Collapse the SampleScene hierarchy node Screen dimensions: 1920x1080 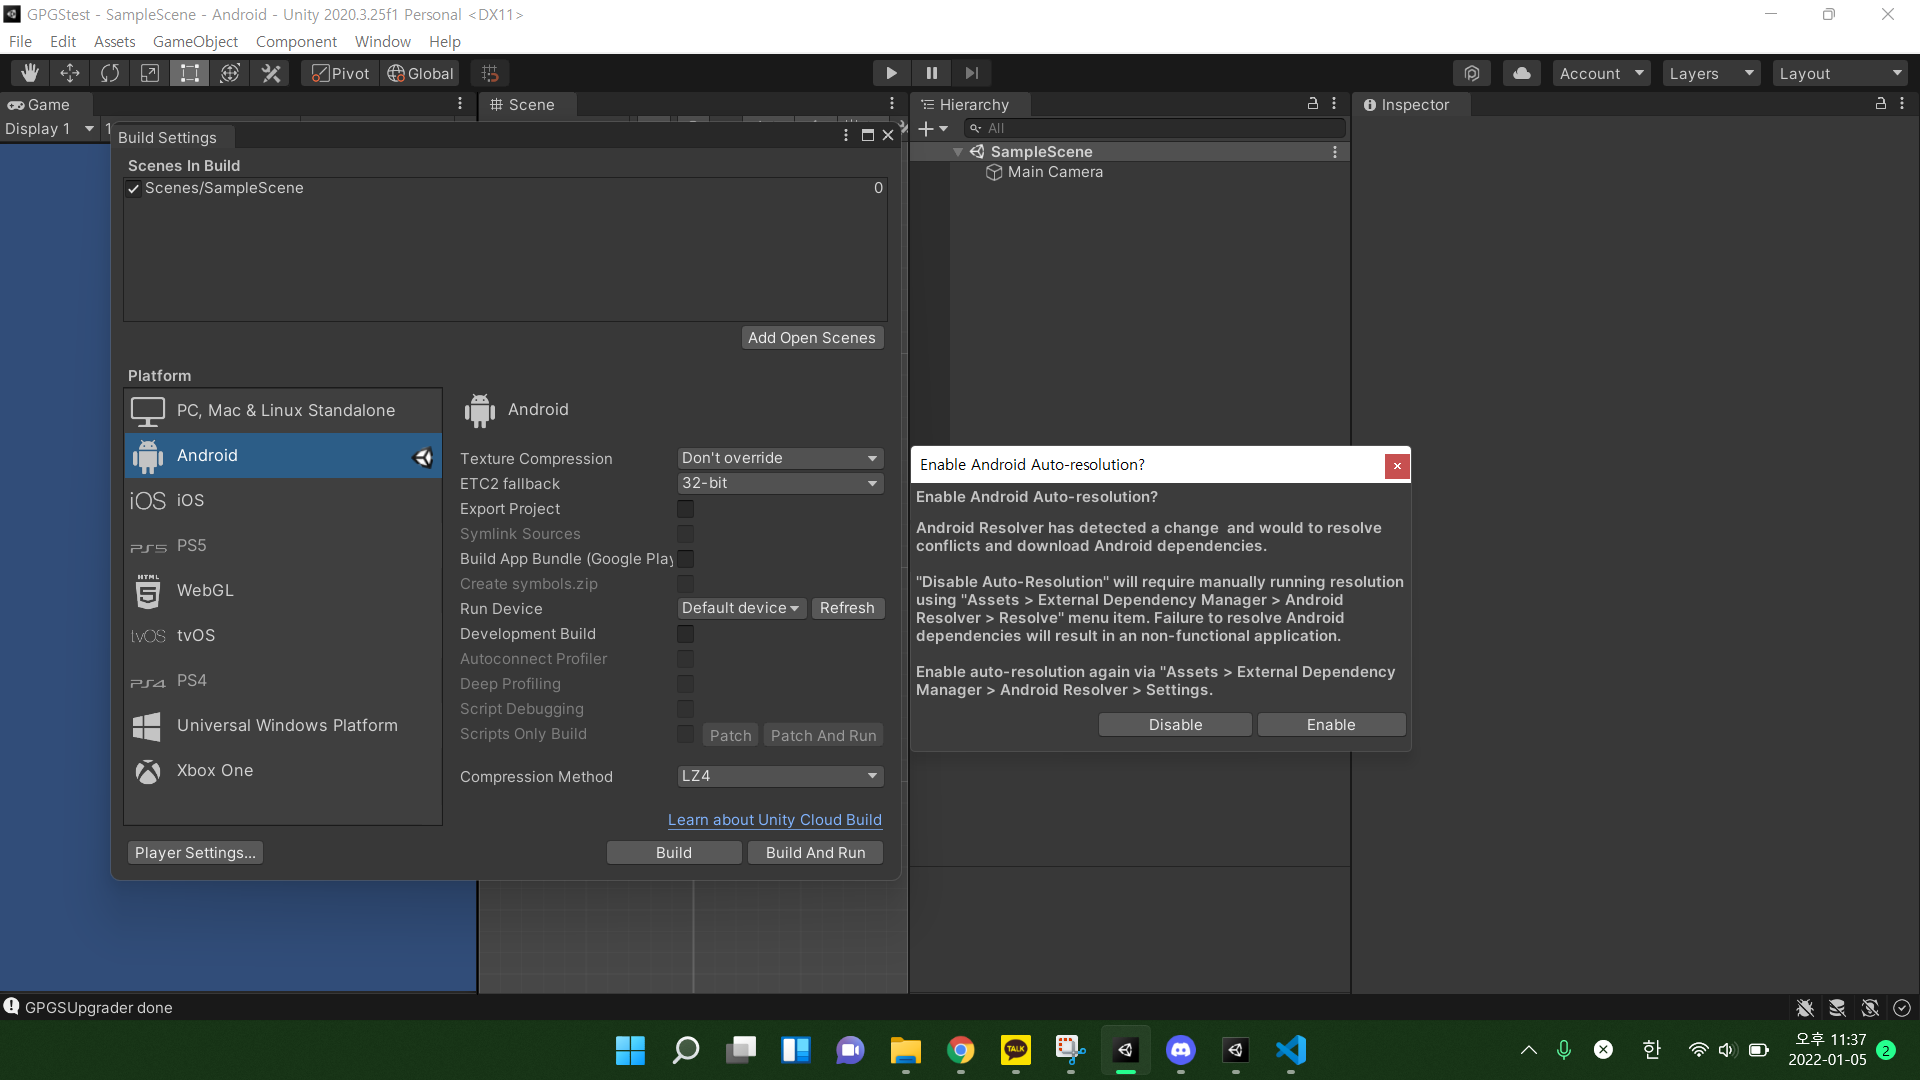click(958, 152)
